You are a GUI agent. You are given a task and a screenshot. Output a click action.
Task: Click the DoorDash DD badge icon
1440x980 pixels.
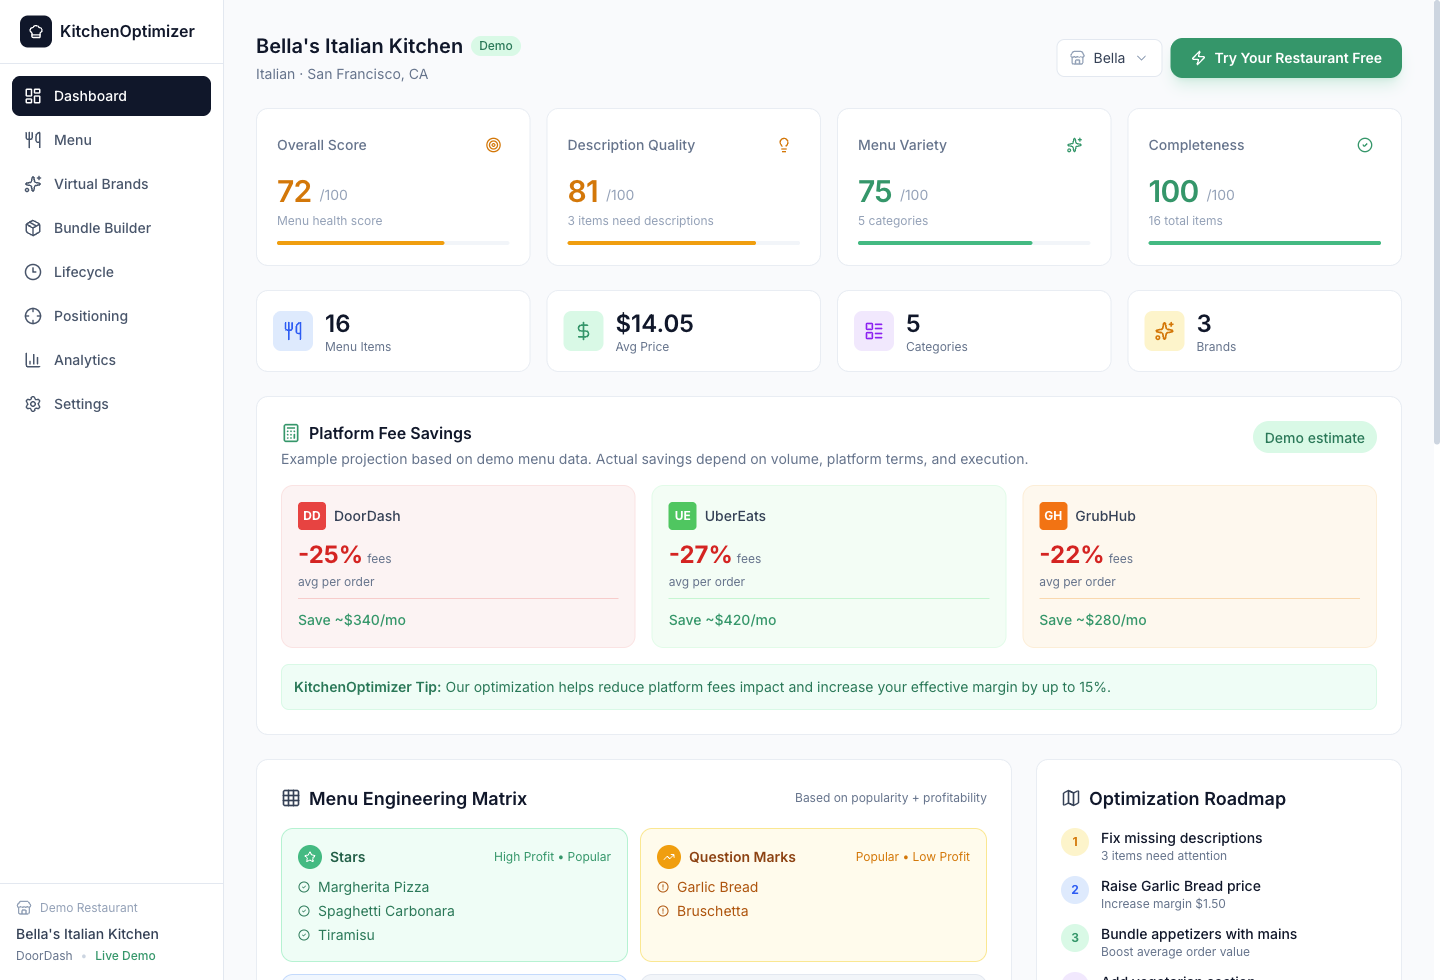[312, 516]
